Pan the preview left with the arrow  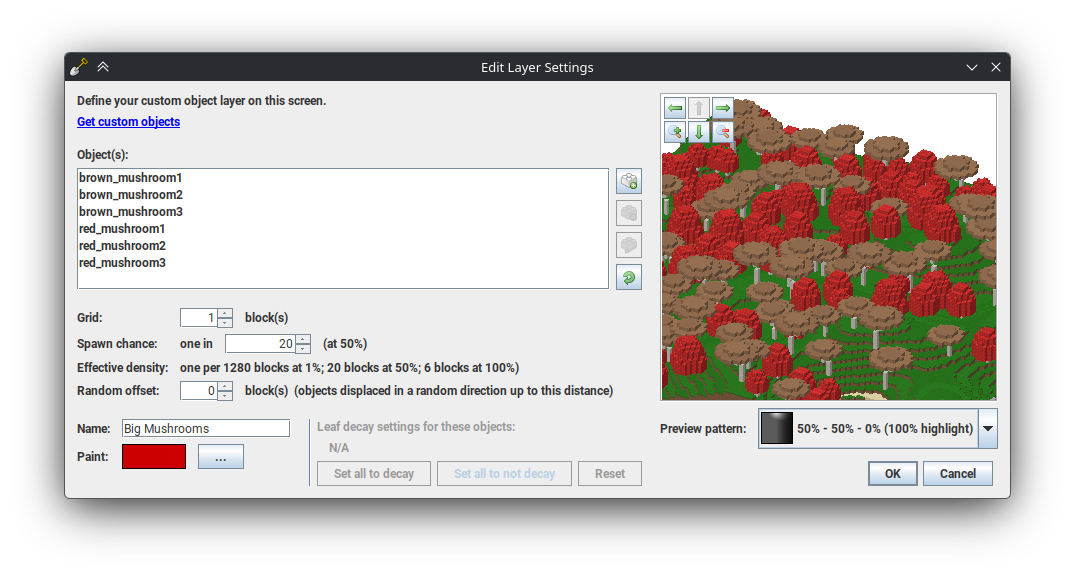675,108
